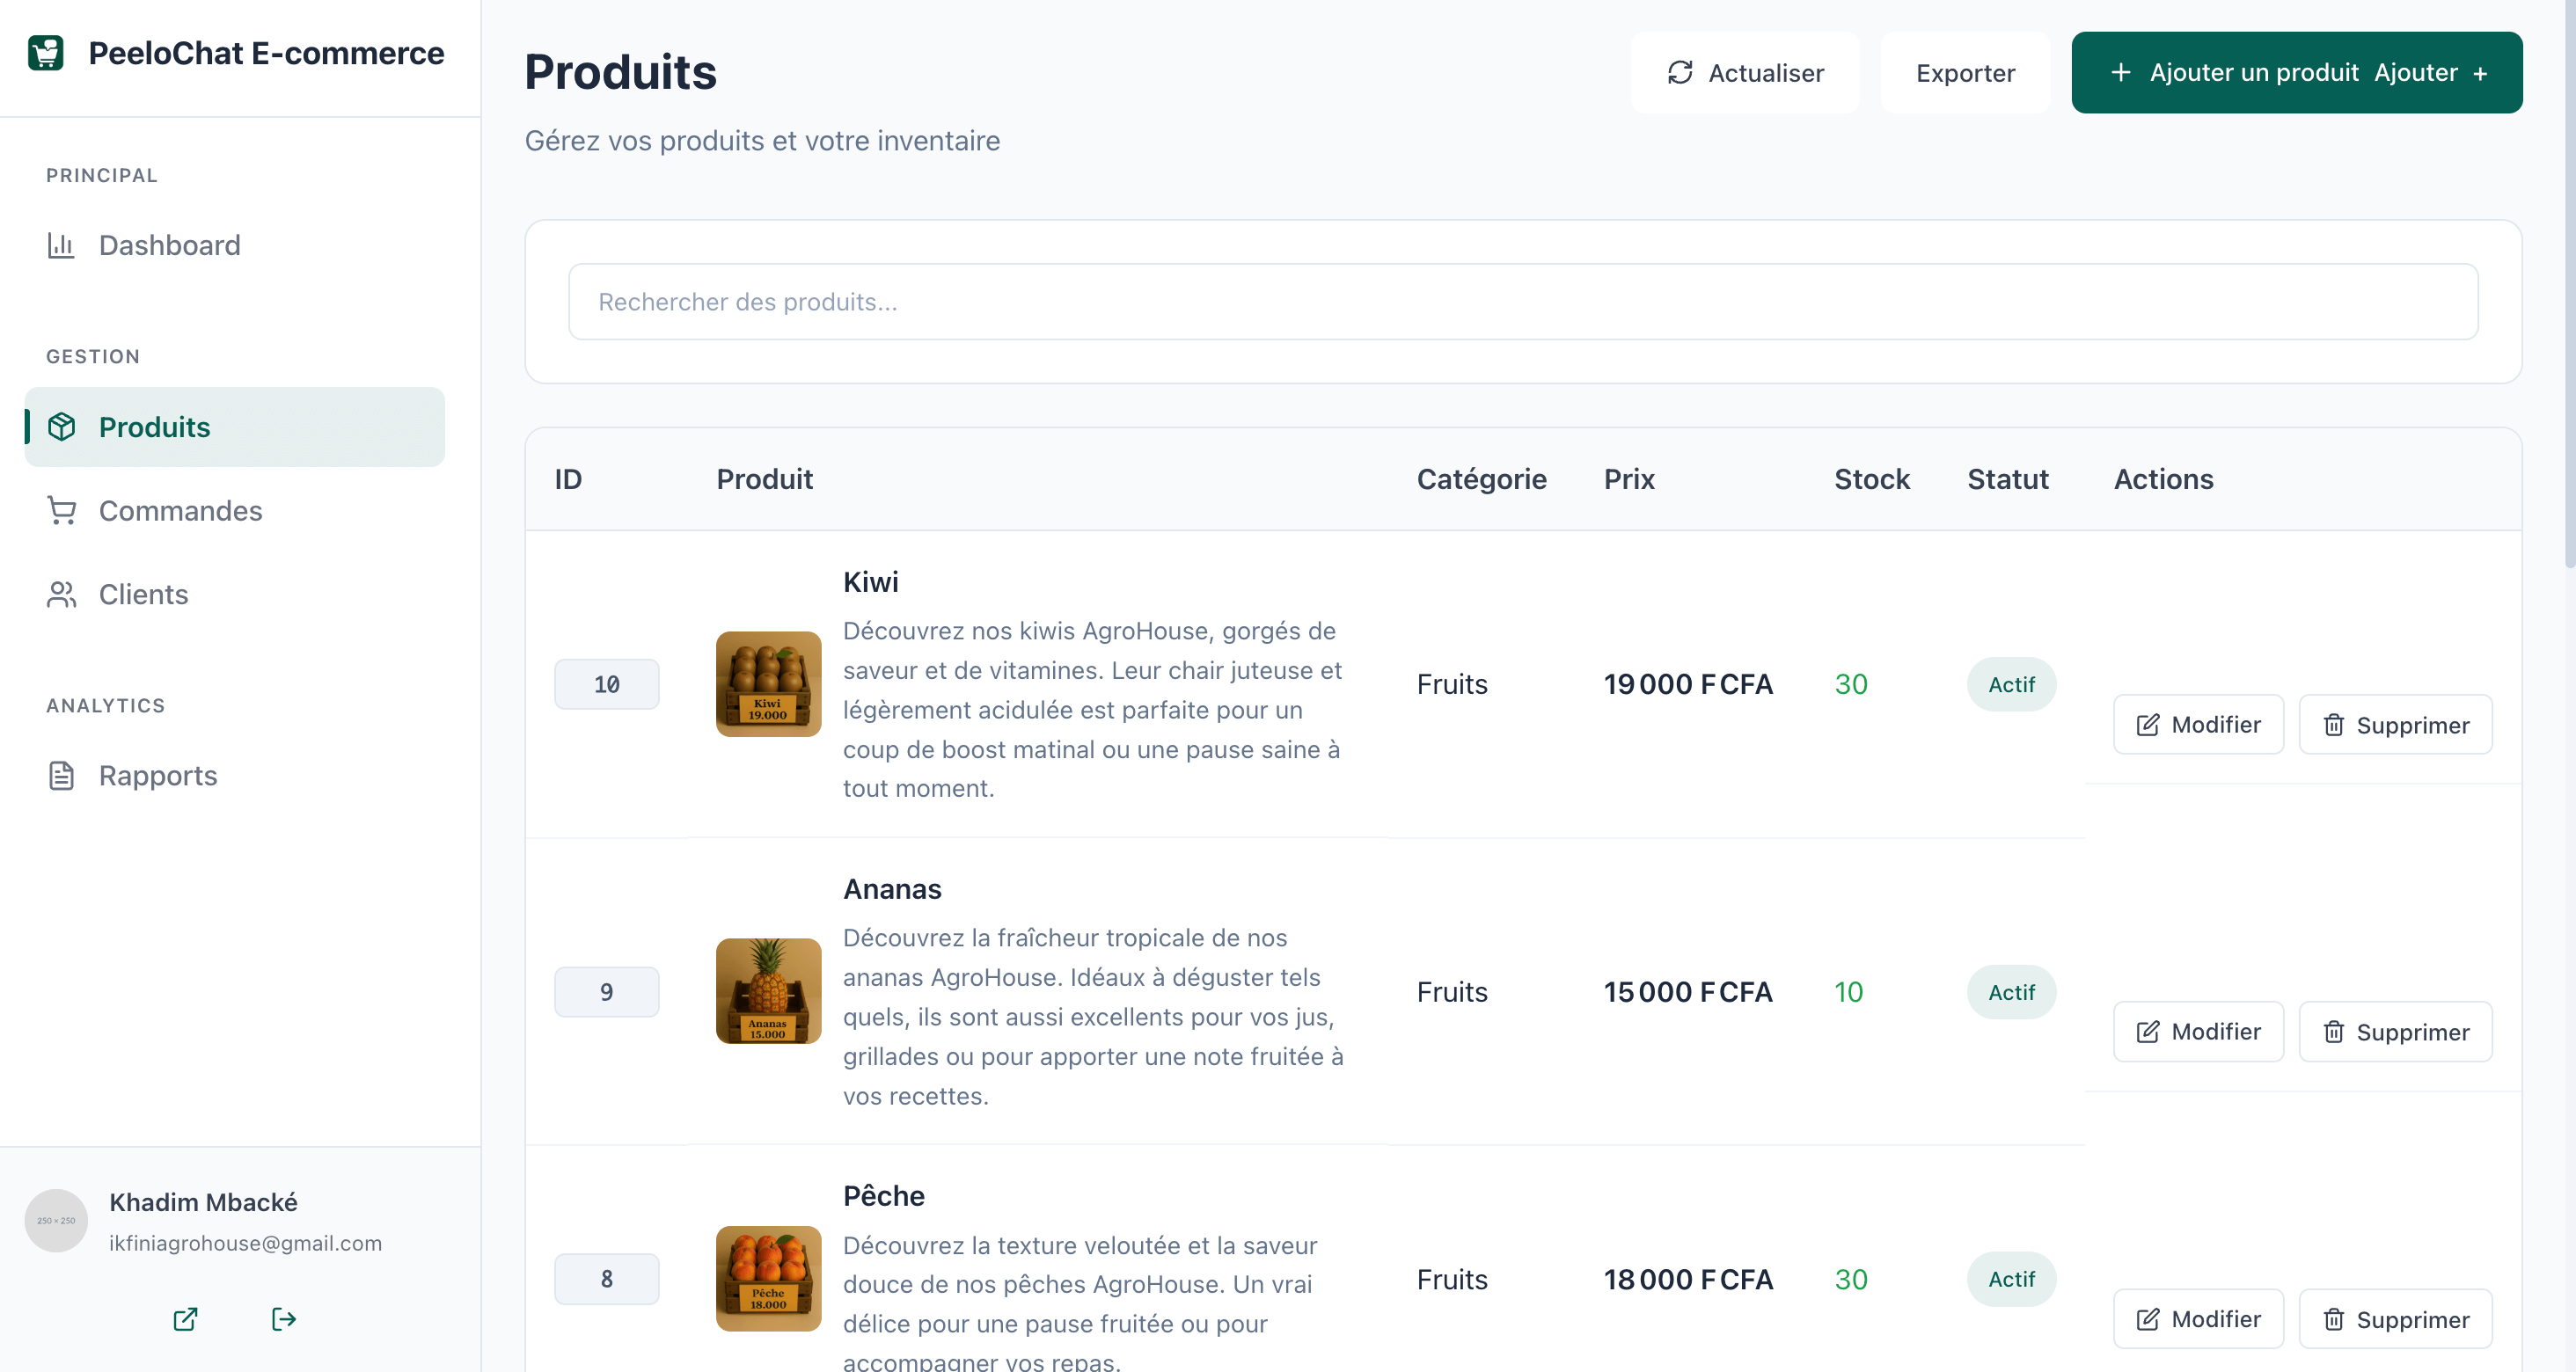Viewport: 2576px width, 1372px height.
Task: Click the email ikfiniagrohouse@gmail.com
Action: pyautogui.click(x=245, y=1243)
